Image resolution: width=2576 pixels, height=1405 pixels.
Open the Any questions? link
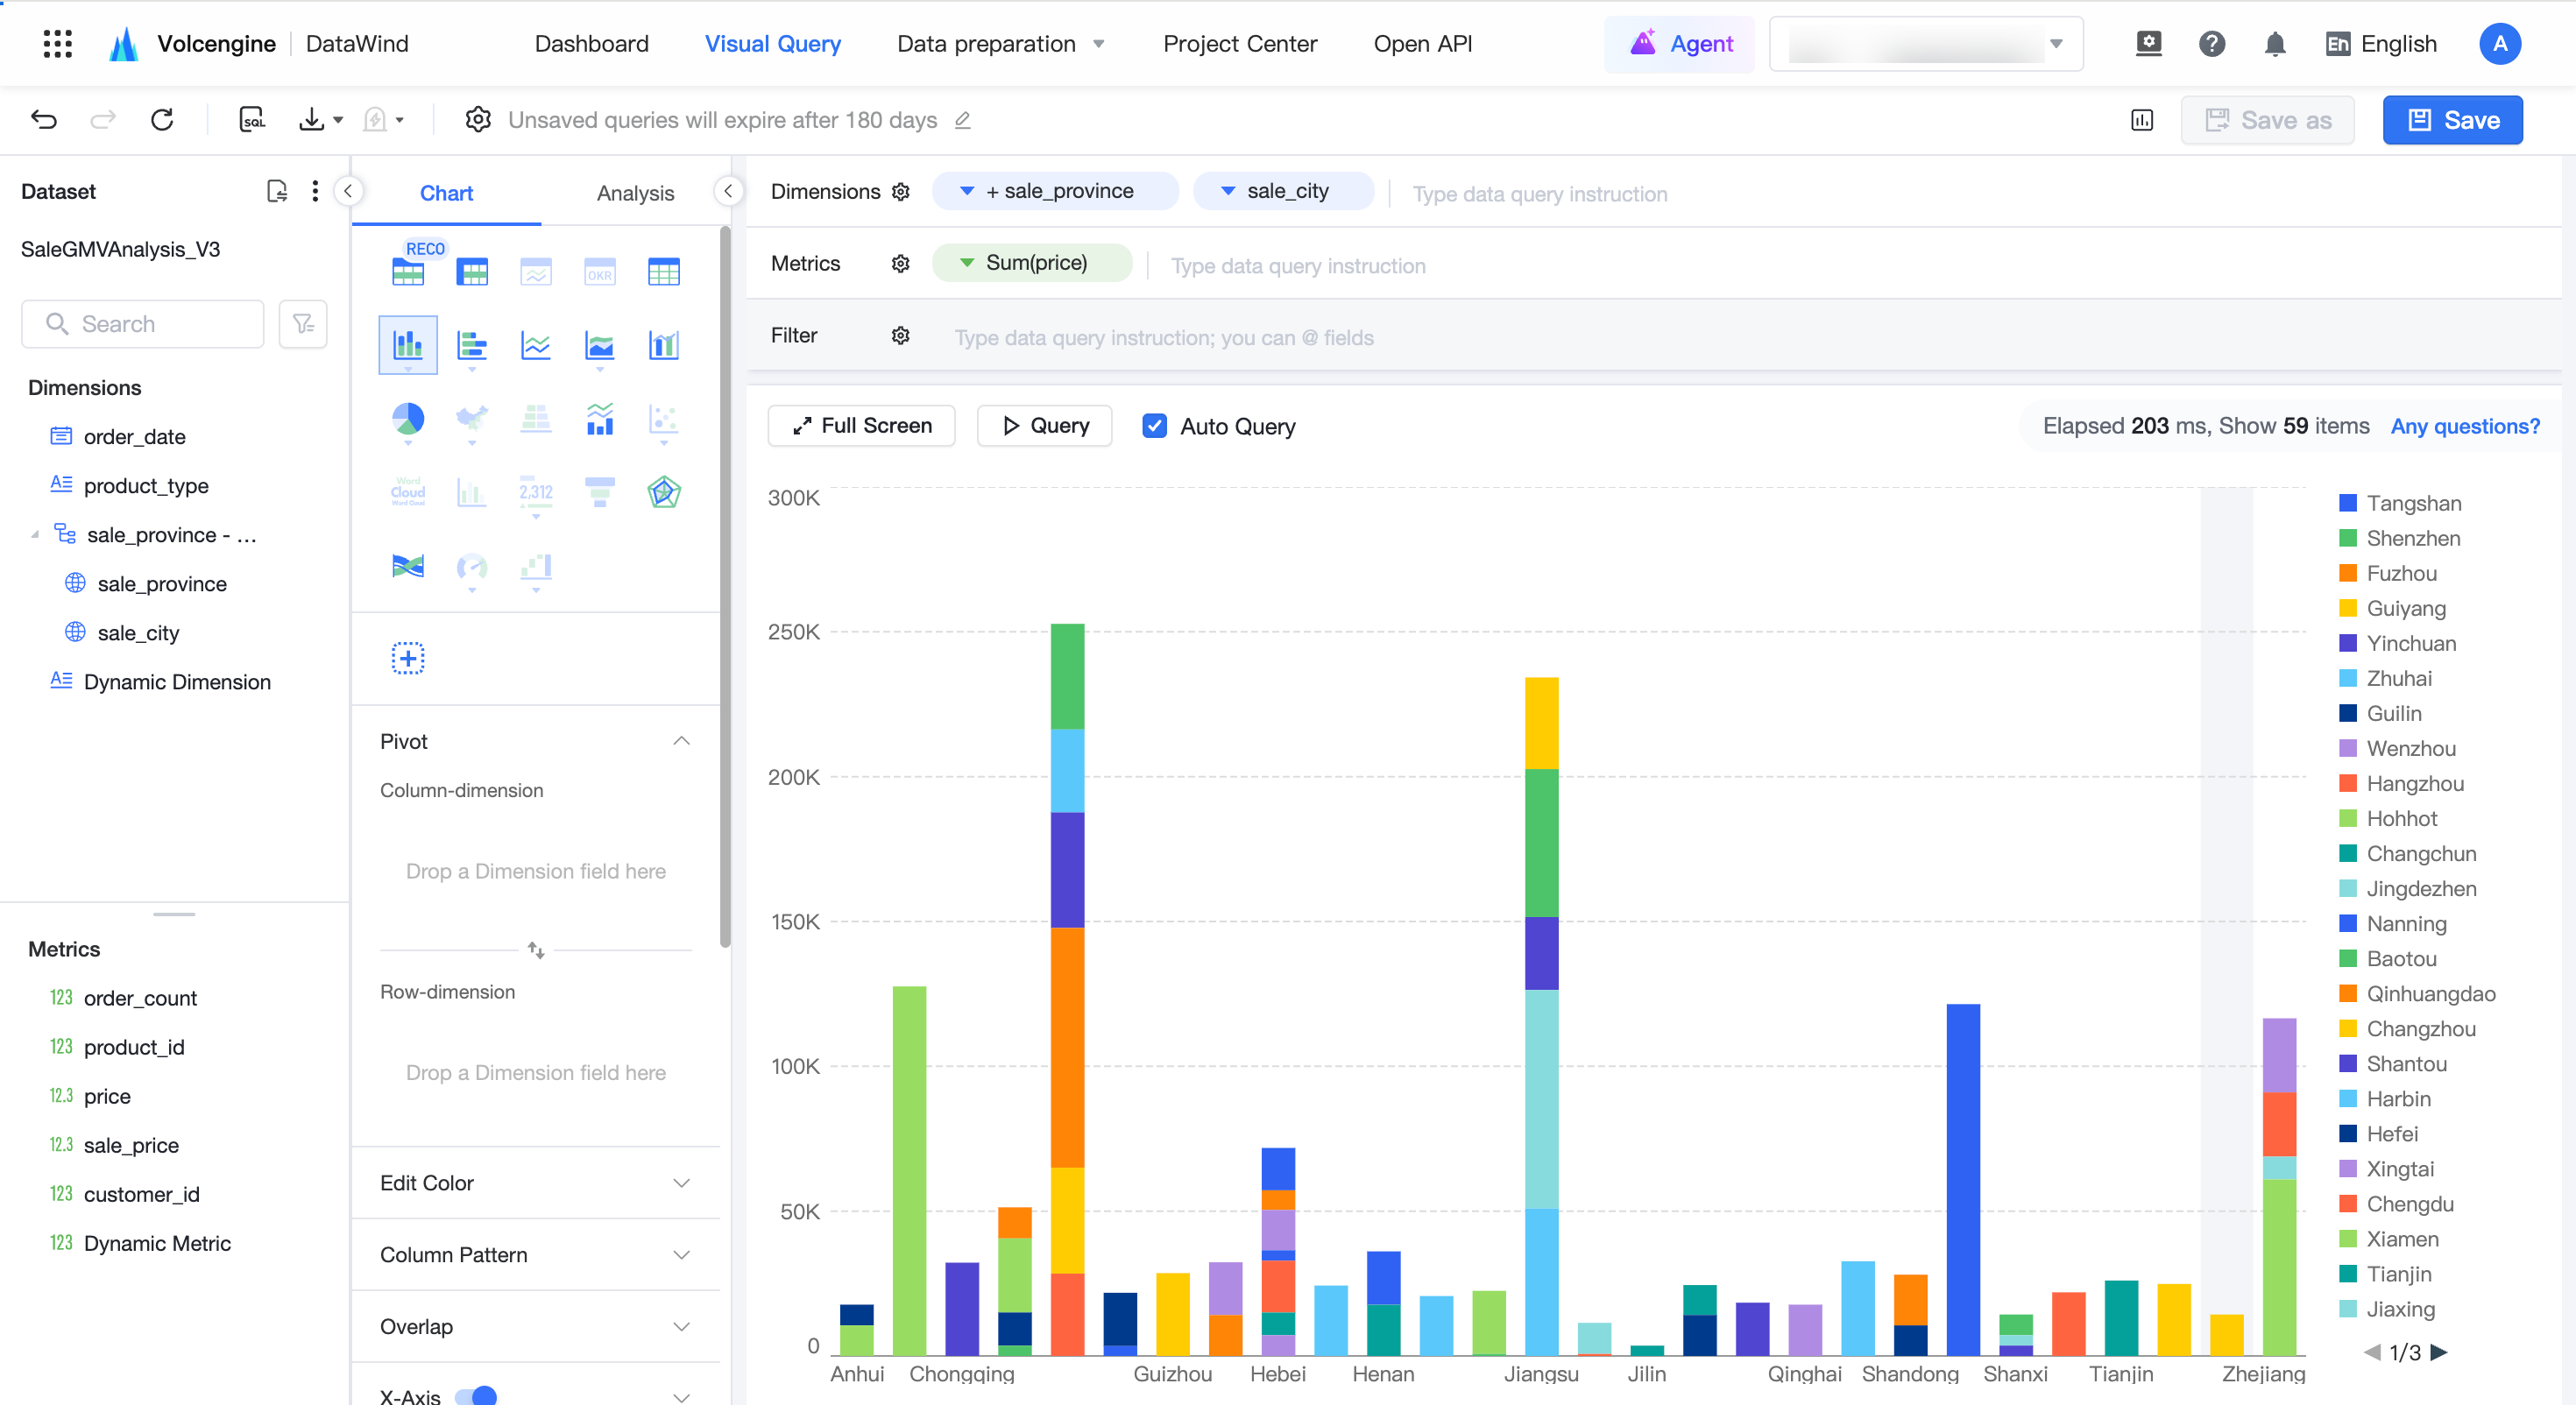2465,426
